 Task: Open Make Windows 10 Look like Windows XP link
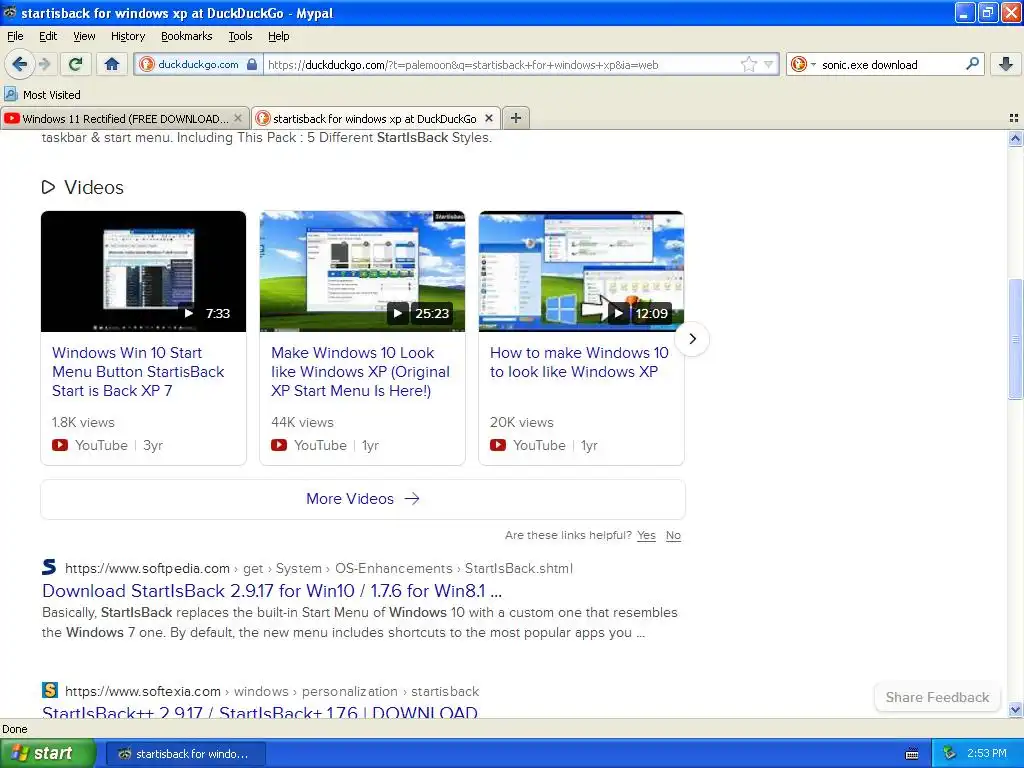click(360, 372)
